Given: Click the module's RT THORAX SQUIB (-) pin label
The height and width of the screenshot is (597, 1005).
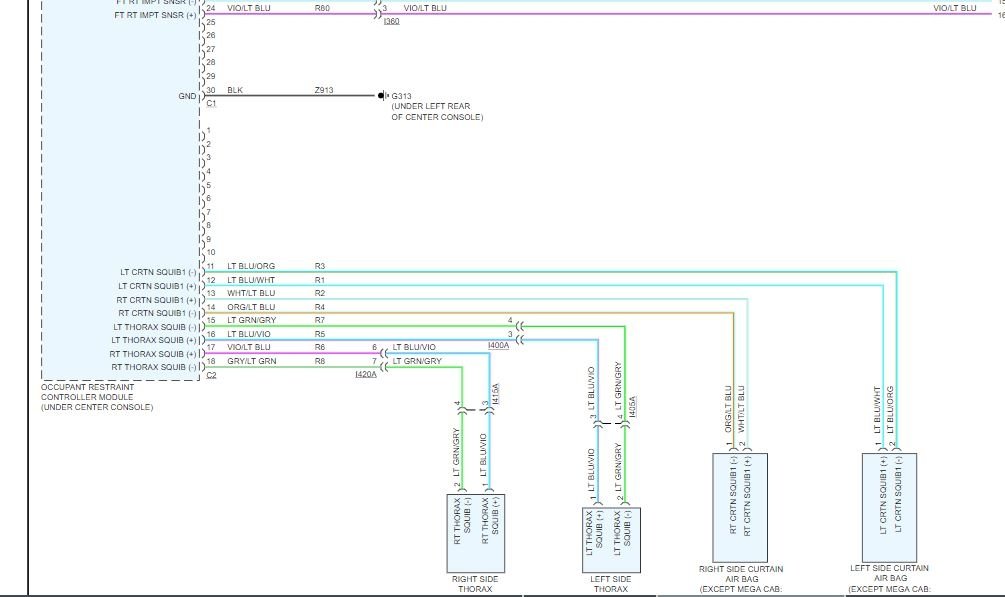Looking at the screenshot, I should point(154,367).
